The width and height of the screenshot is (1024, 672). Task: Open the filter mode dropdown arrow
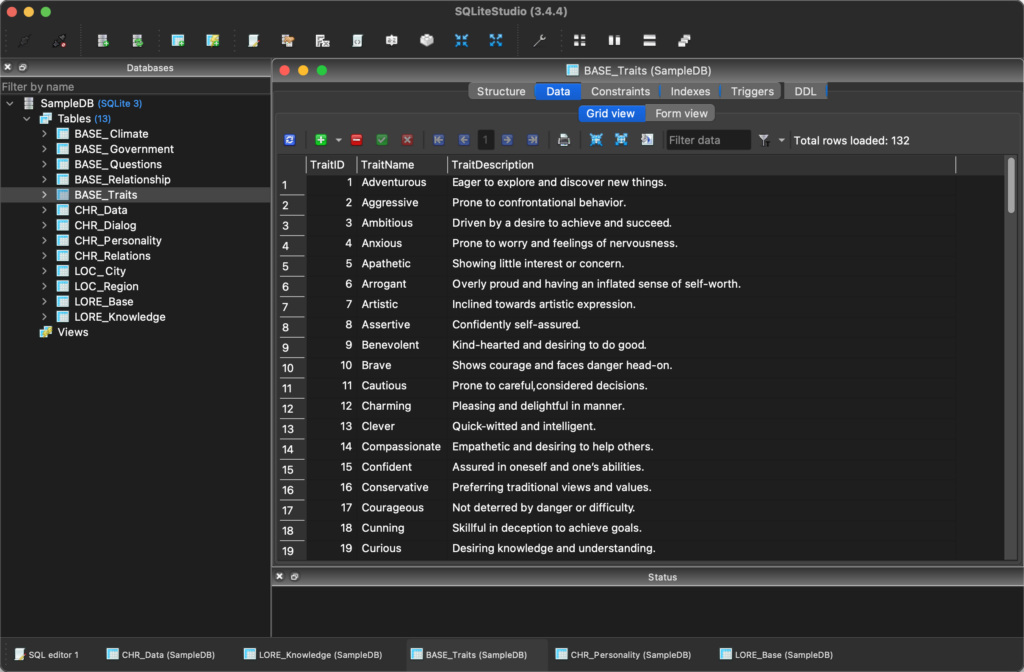[x=781, y=140]
